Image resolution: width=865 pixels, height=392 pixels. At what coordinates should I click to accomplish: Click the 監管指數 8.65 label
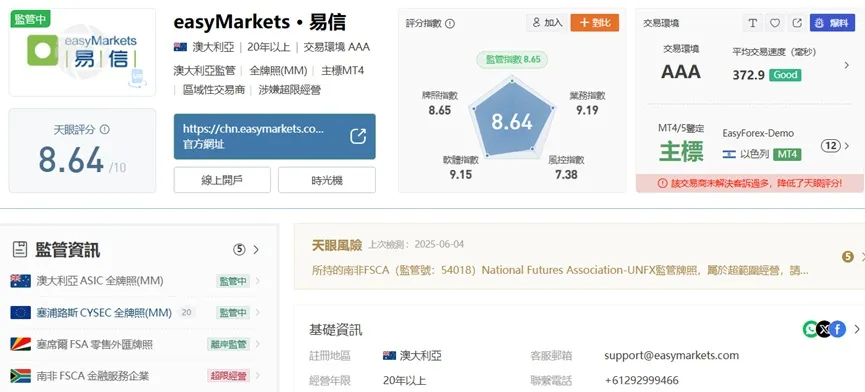[x=512, y=59]
